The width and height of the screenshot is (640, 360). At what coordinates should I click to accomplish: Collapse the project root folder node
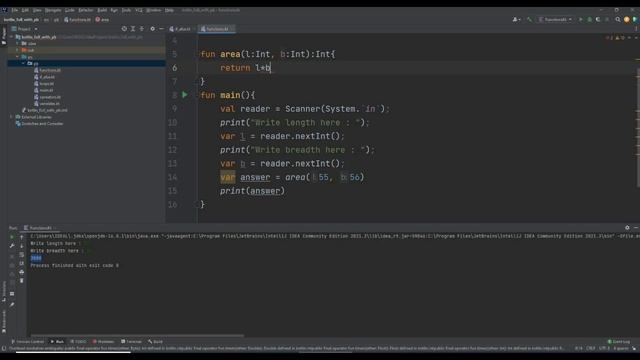11,37
